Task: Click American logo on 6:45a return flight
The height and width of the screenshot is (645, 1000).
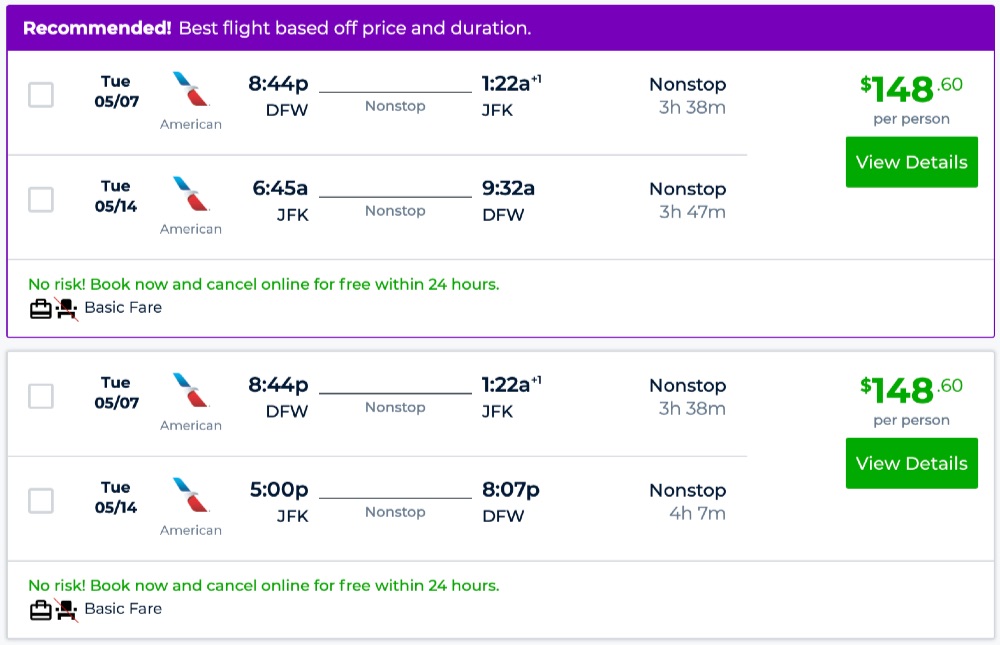Action: [190, 194]
